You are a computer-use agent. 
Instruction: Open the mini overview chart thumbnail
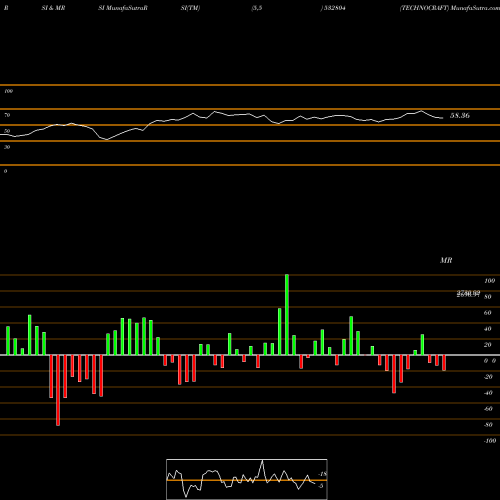[247, 479]
